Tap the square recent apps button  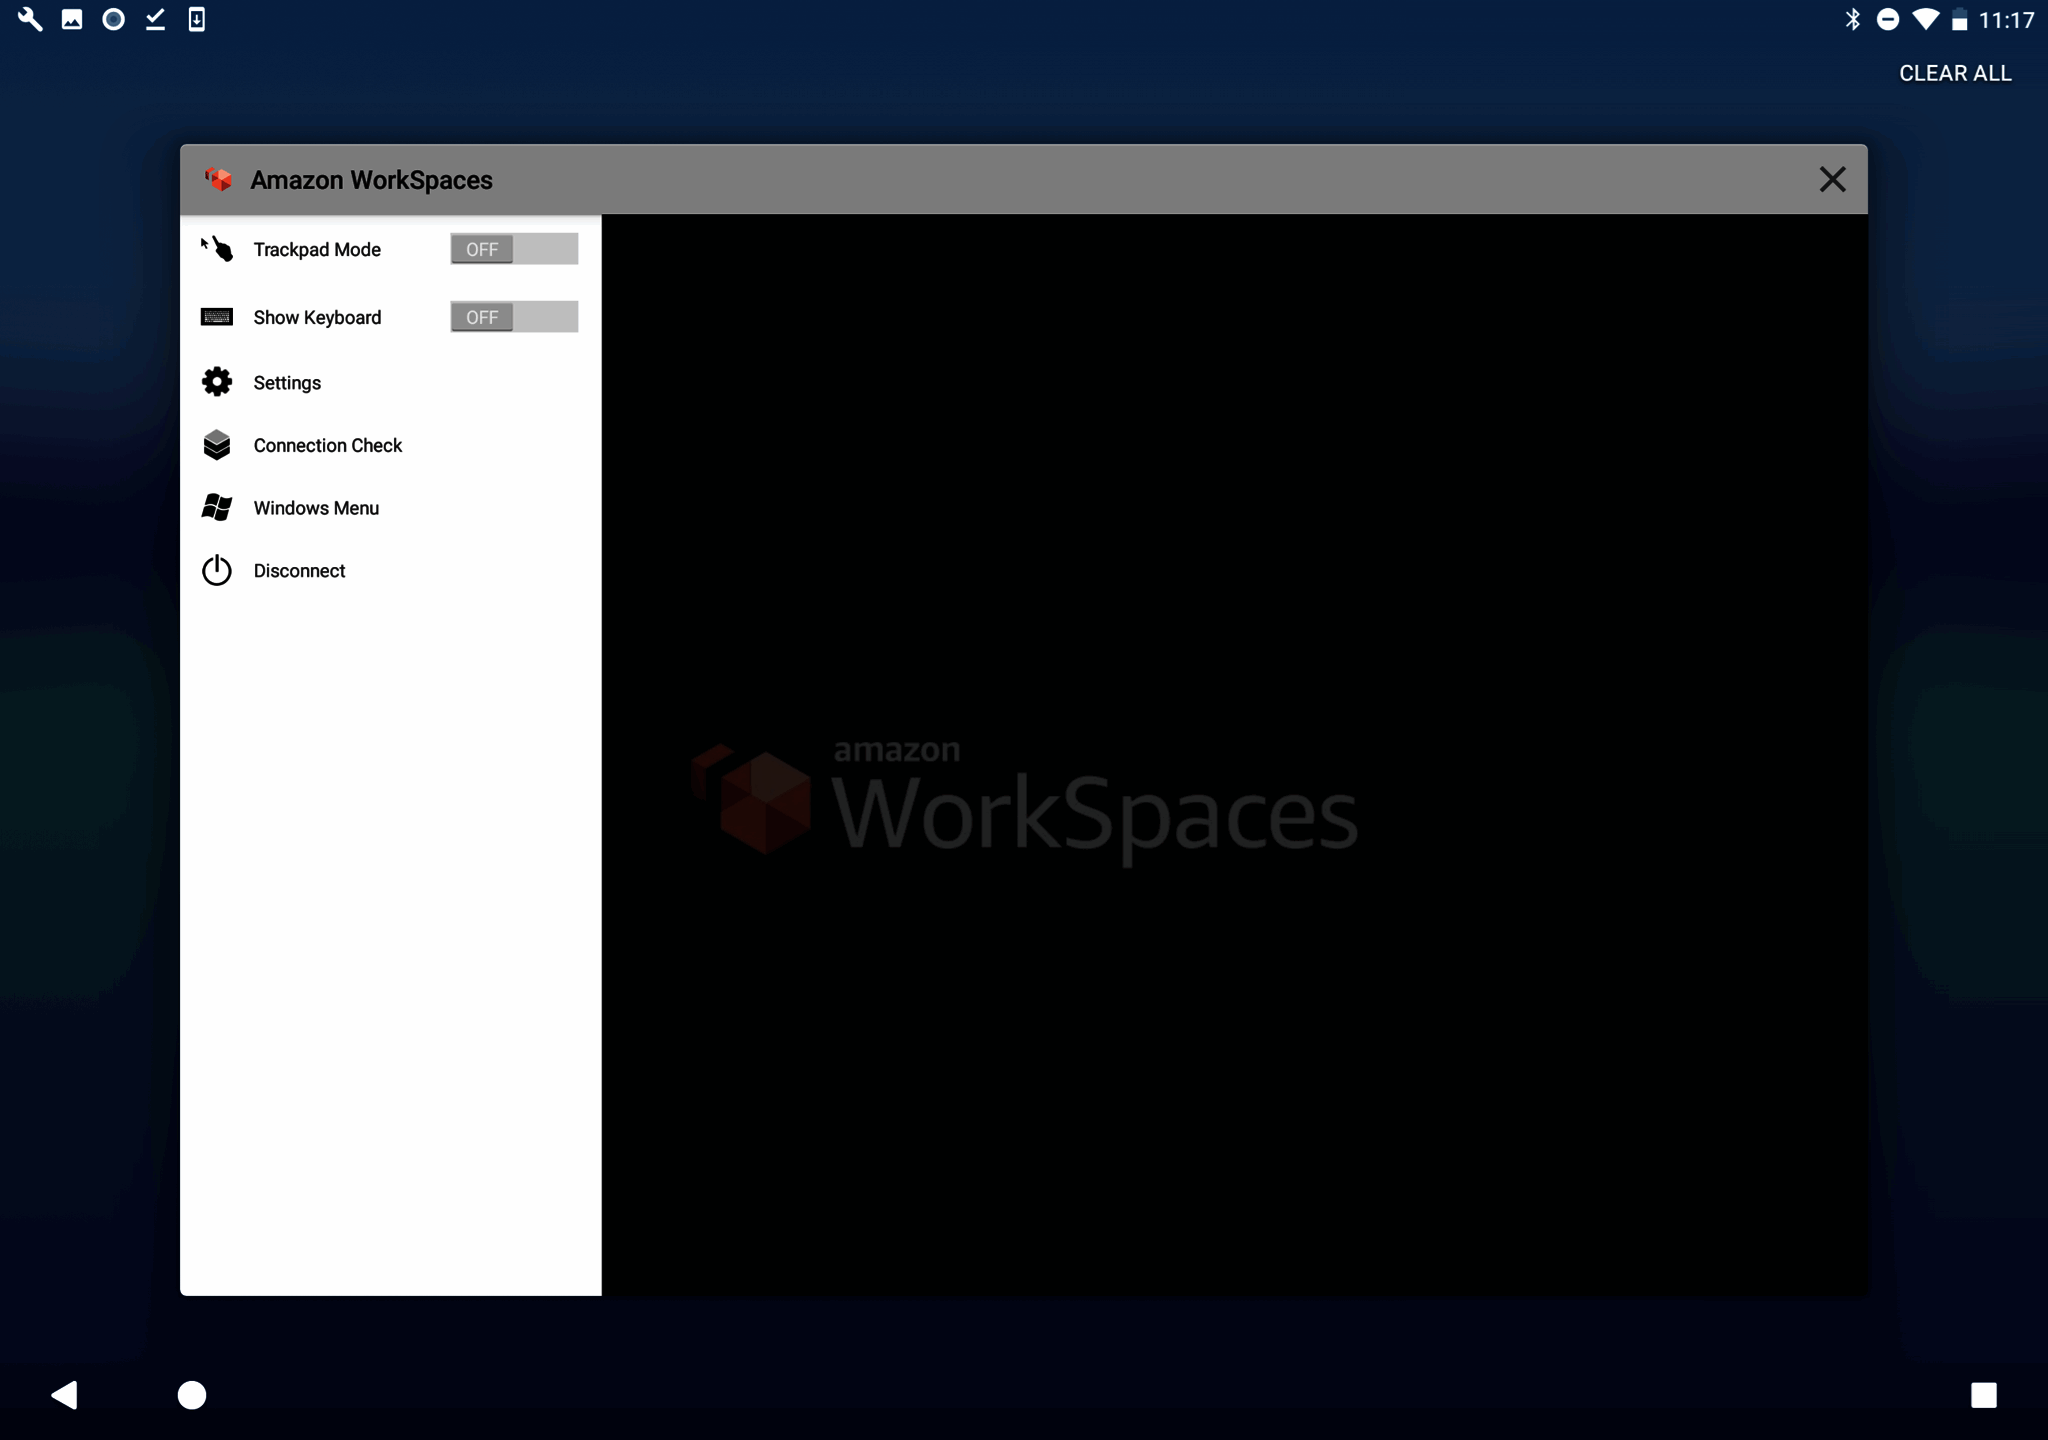1983,1395
